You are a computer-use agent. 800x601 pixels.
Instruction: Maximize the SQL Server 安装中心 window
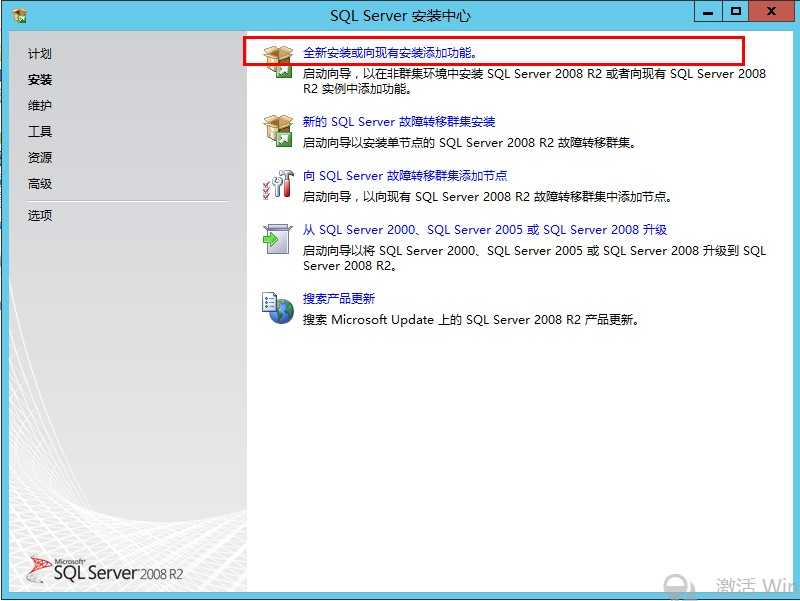(736, 12)
